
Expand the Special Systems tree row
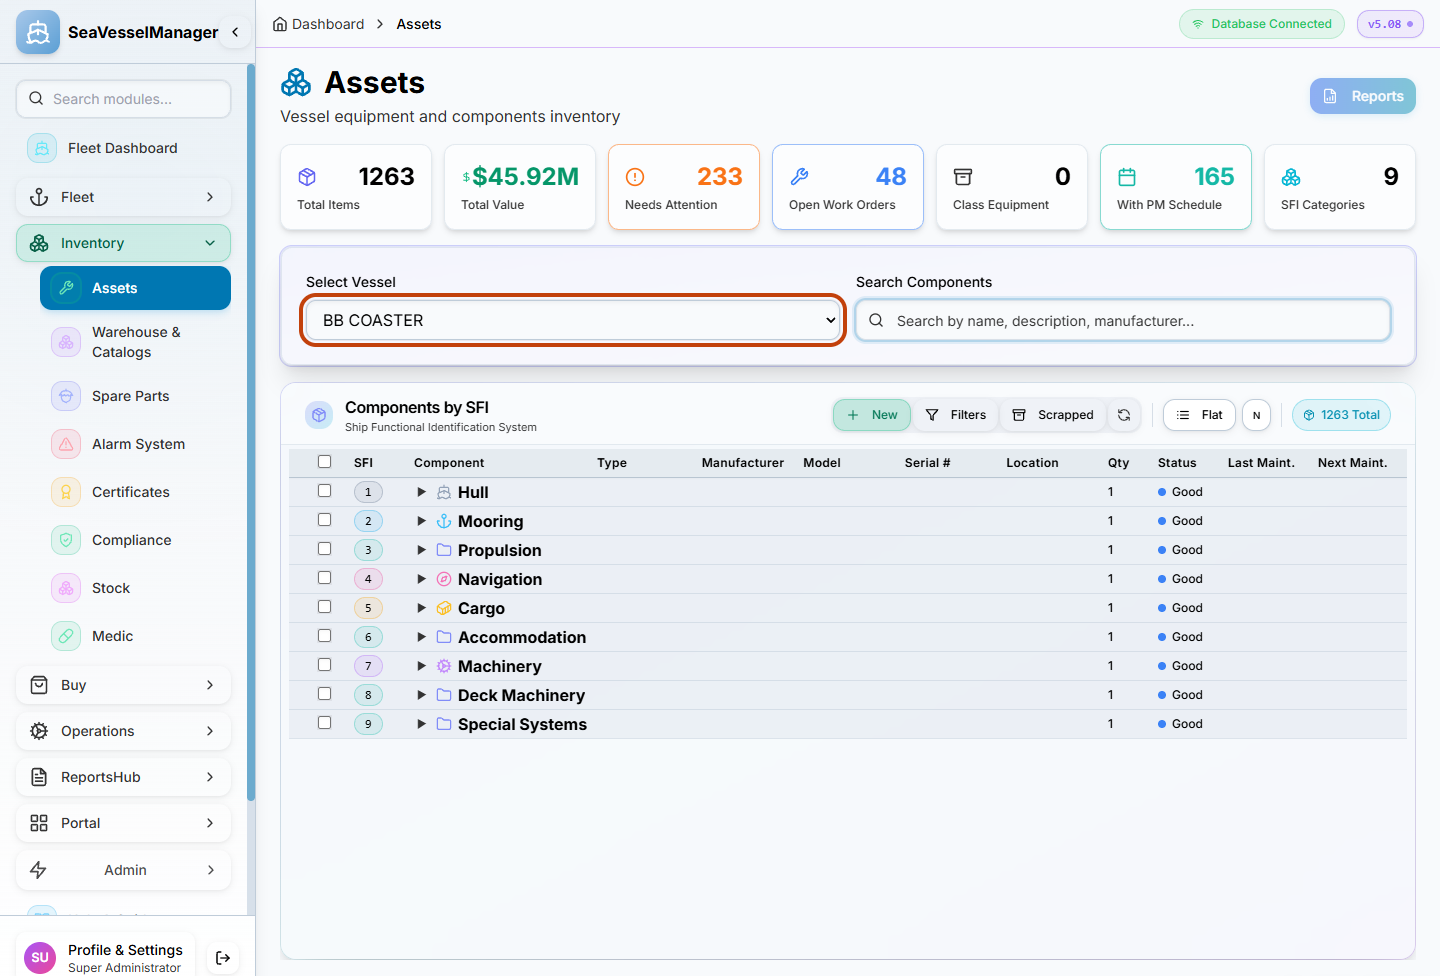[422, 724]
